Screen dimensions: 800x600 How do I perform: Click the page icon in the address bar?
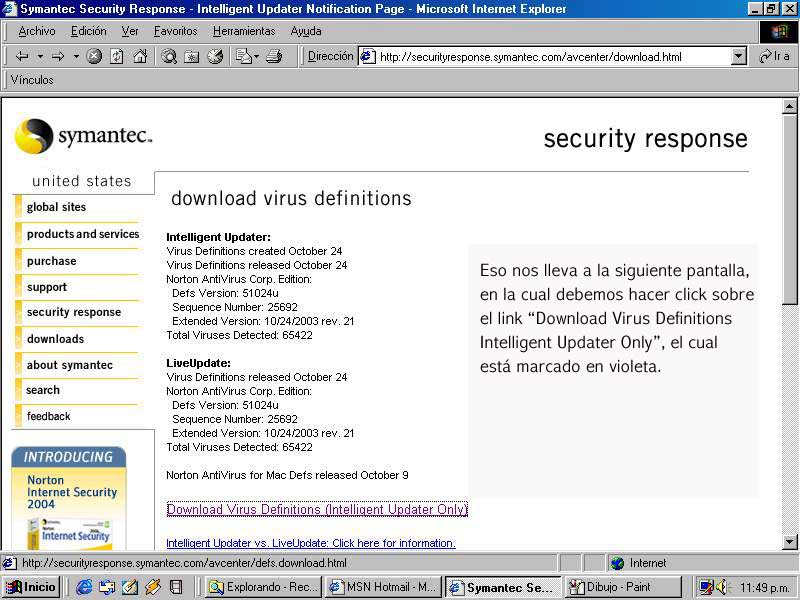tap(368, 57)
